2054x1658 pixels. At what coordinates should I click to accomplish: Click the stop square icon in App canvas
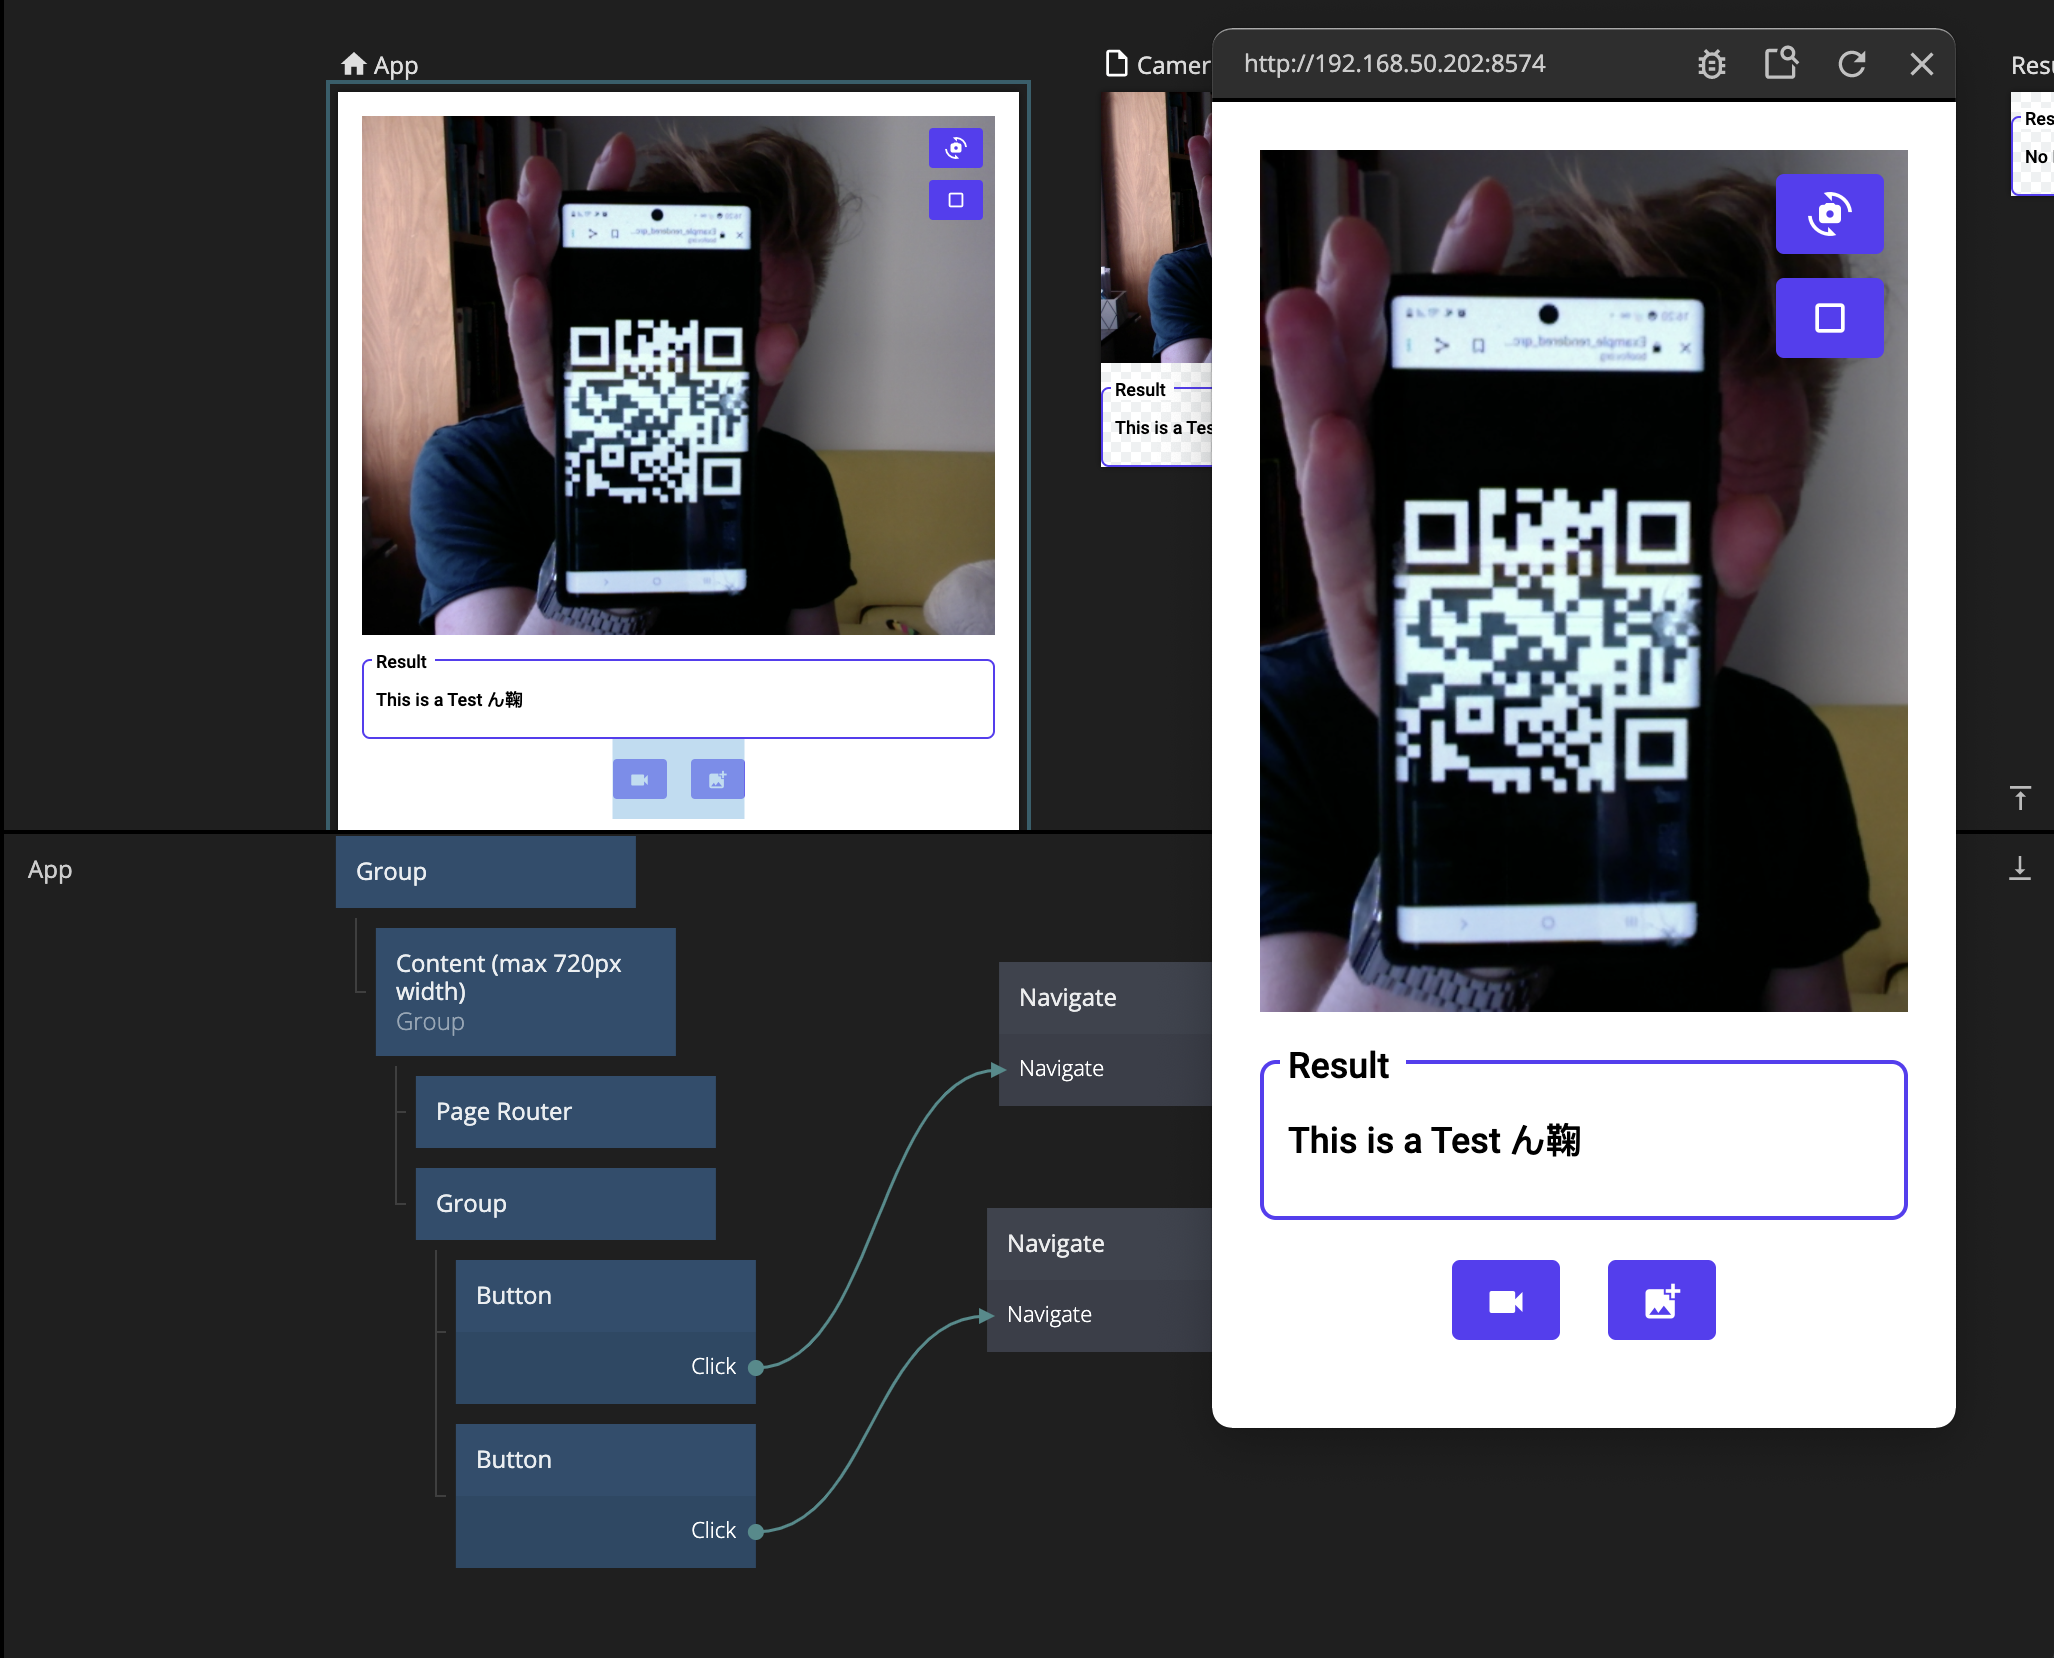tap(955, 200)
